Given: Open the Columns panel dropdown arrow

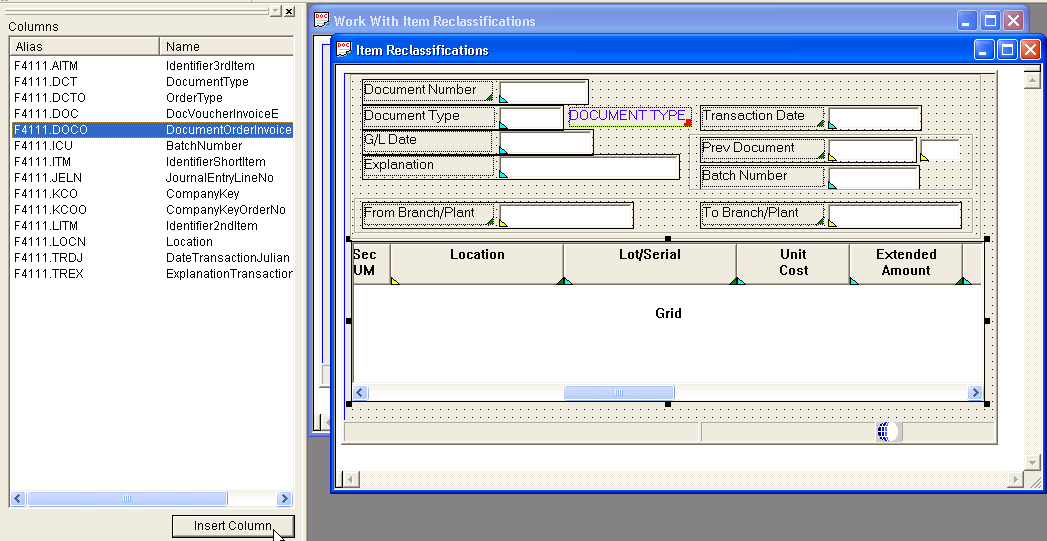Looking at the screenshot, I should (276, 11).
